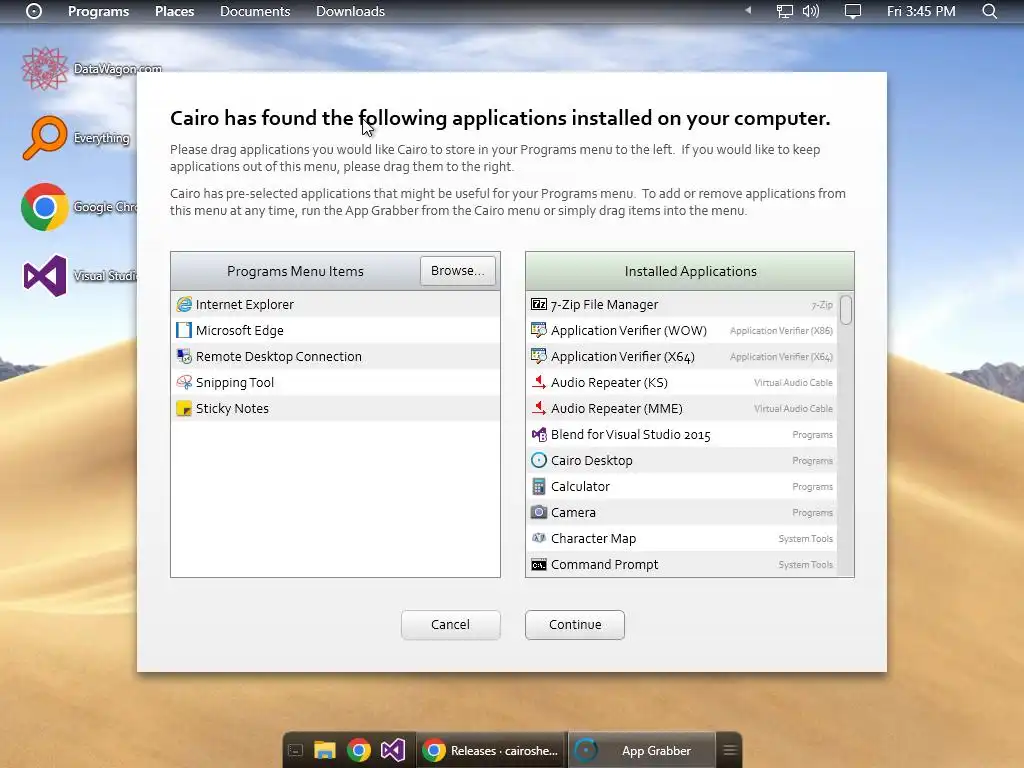Open the taskbar desktop overlay icon
Viewport: 1024px width, 768px height.
click(296, 750)
